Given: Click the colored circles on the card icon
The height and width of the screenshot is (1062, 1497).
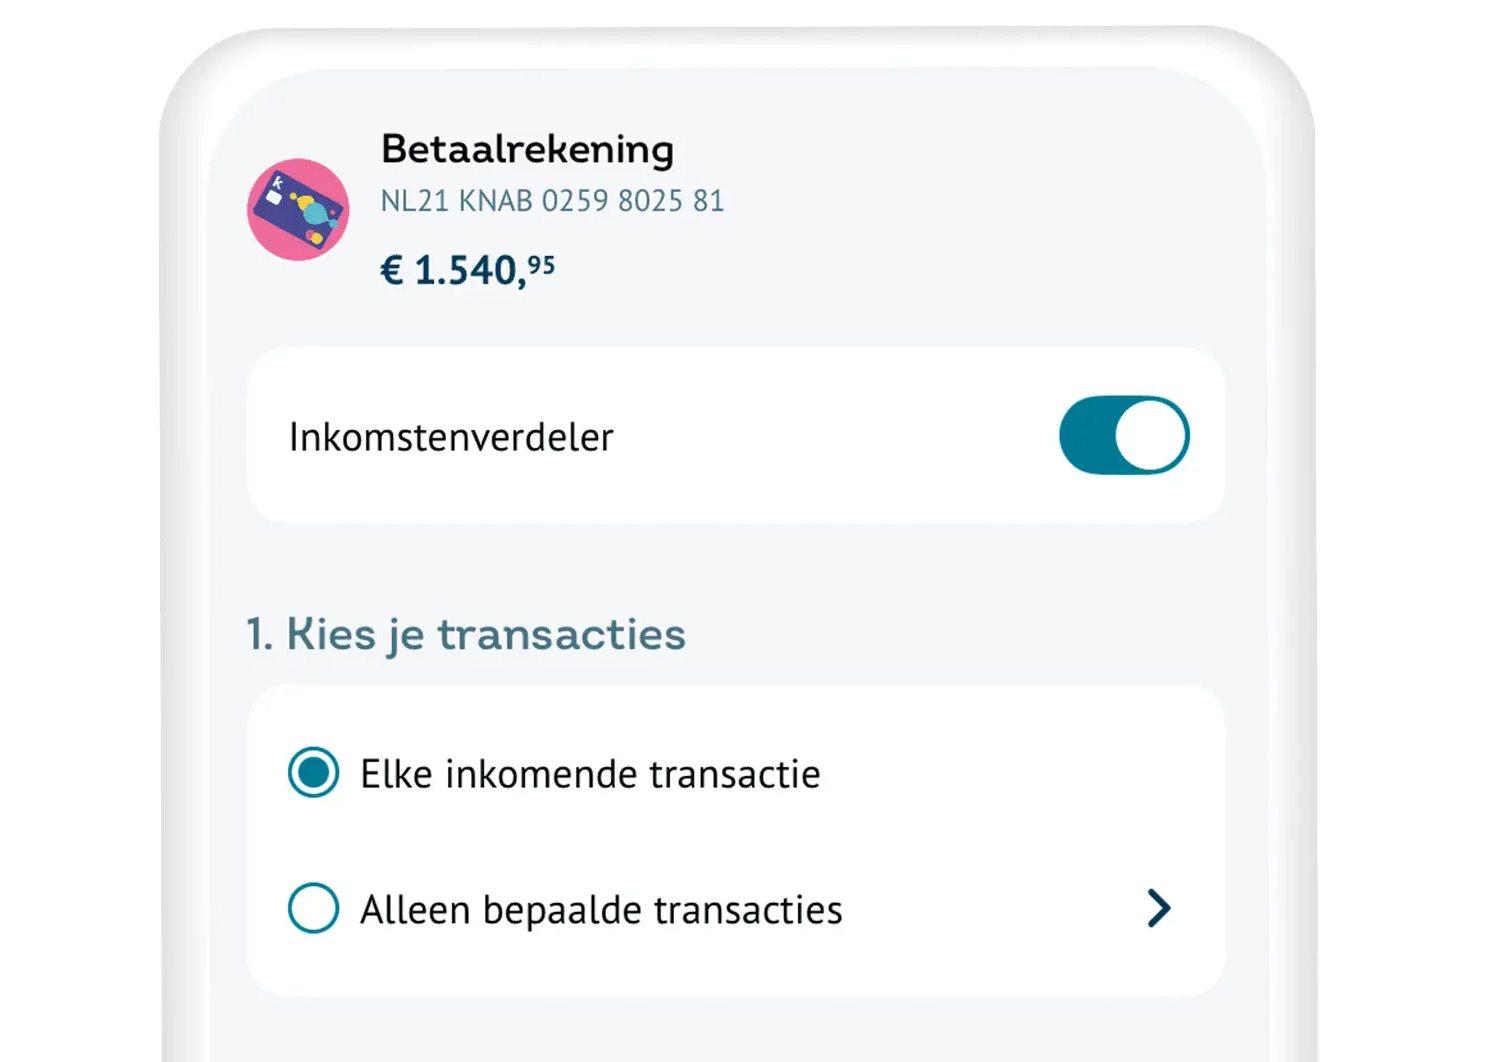Looking at the screenshot, I should pyautogui.click(x=312, y=212).
